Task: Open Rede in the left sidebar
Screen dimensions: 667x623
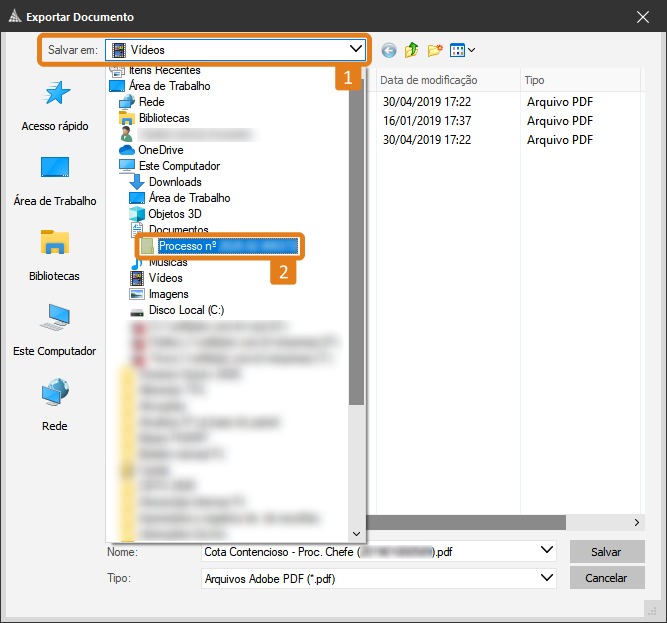Action: click(55, 405)
